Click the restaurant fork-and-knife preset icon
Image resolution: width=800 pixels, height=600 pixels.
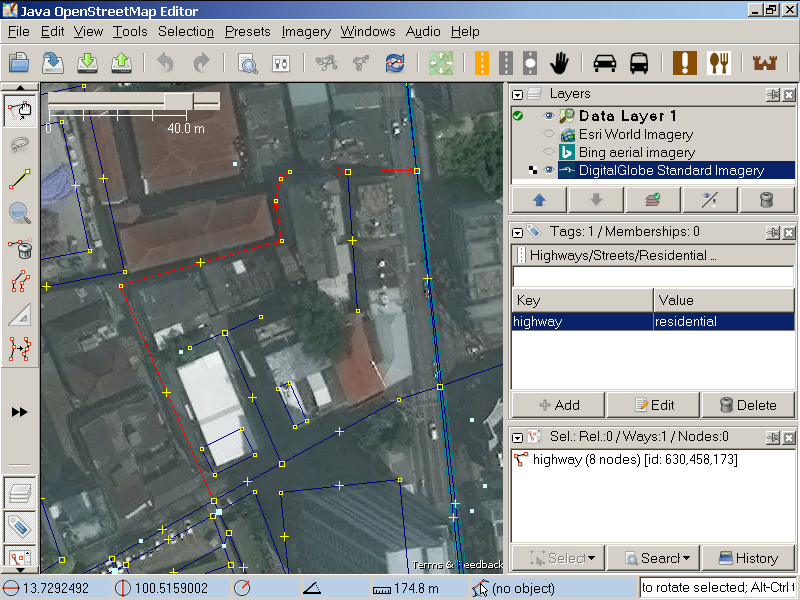[x=720, y=63]
